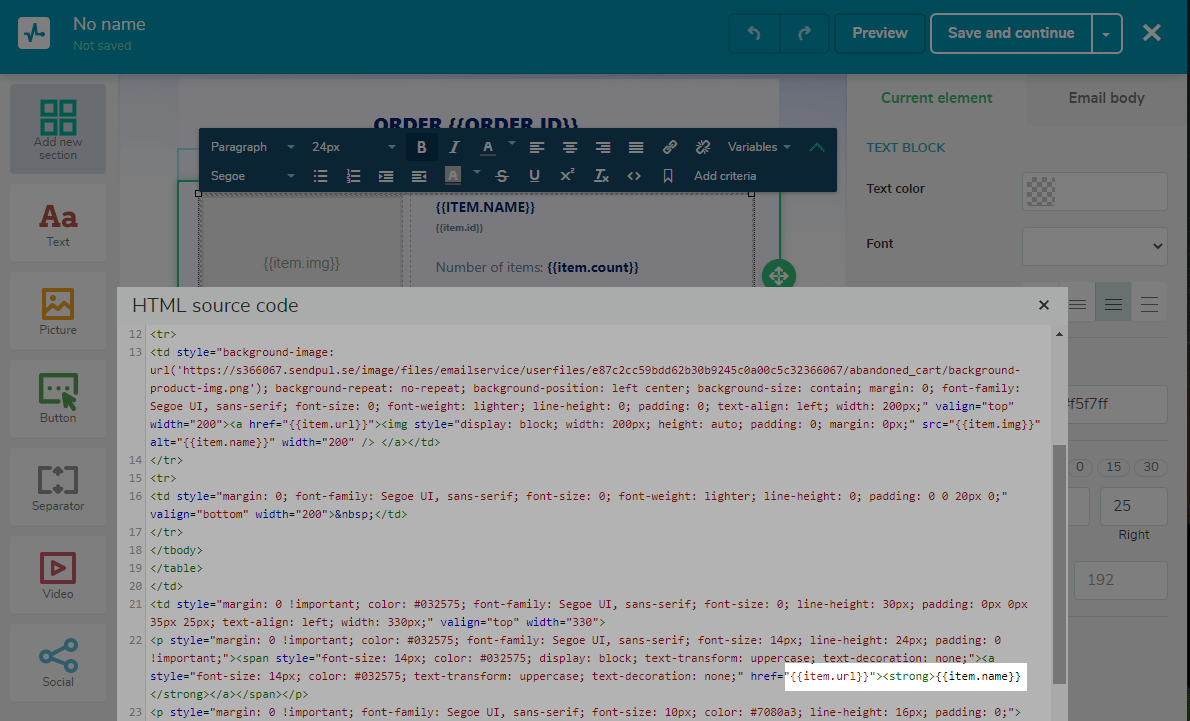Insert a bulleted list
1190x721 pixels.
320,176
